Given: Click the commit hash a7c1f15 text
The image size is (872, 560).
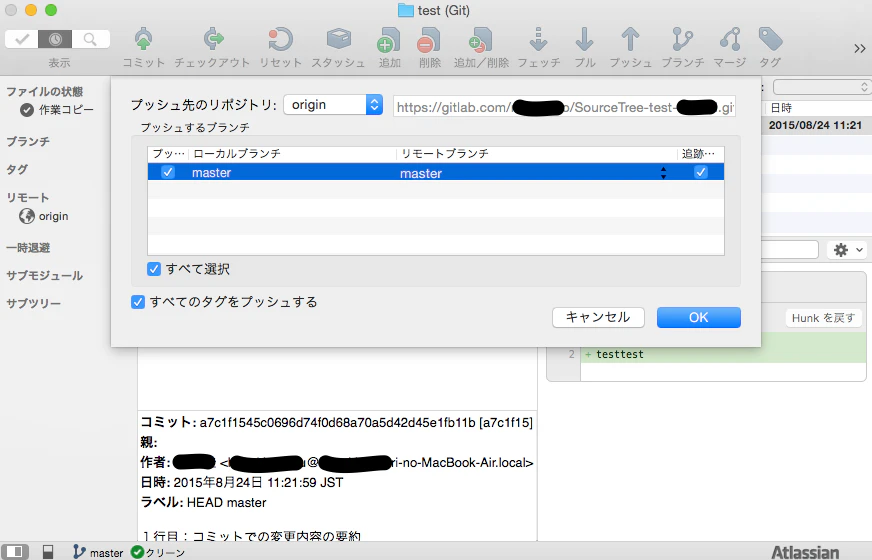Looking at the screenshot, I should [x=507, y=423].
